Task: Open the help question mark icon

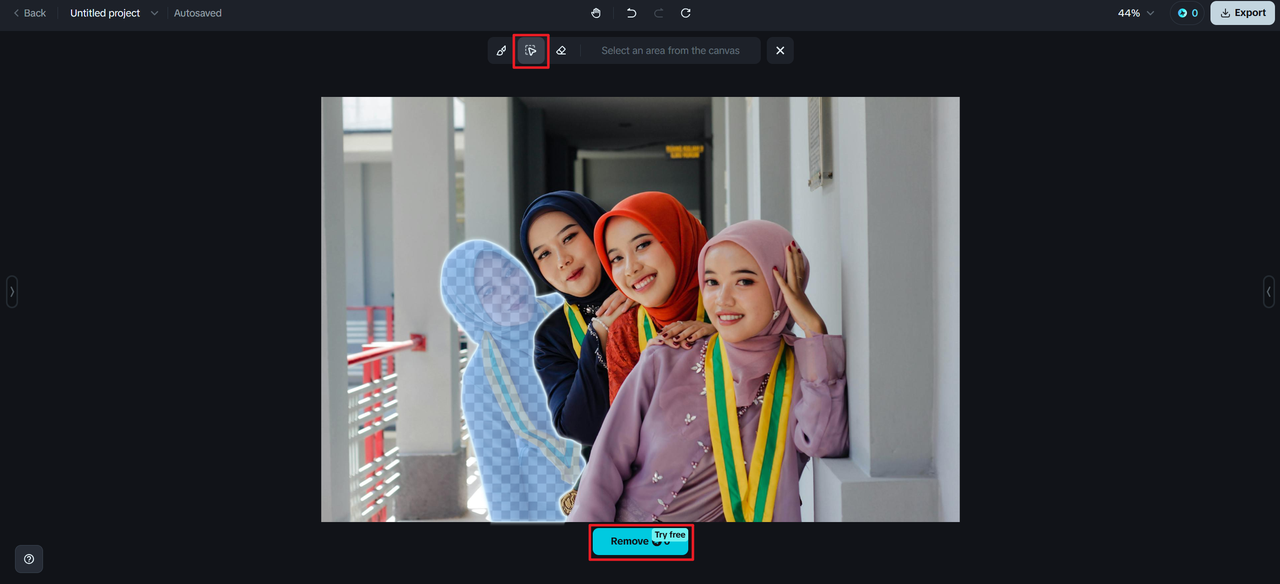Action: coord(29,559)
